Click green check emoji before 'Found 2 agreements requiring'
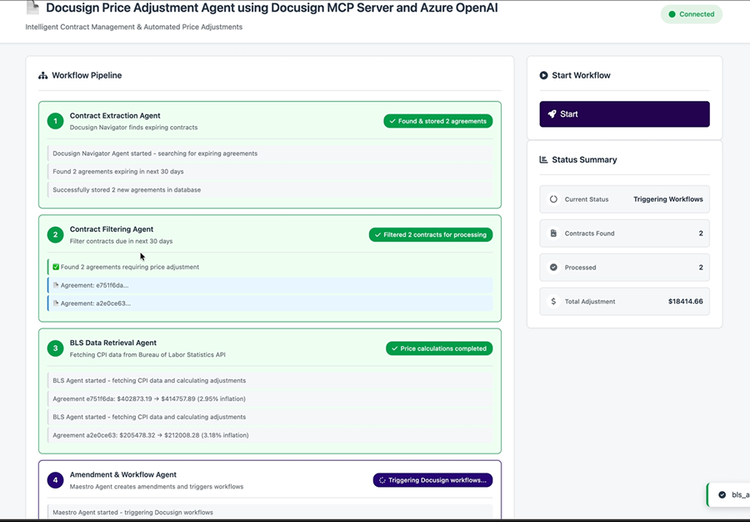Image resolution: width=750 pixels, height=522 pixels. 56,267
